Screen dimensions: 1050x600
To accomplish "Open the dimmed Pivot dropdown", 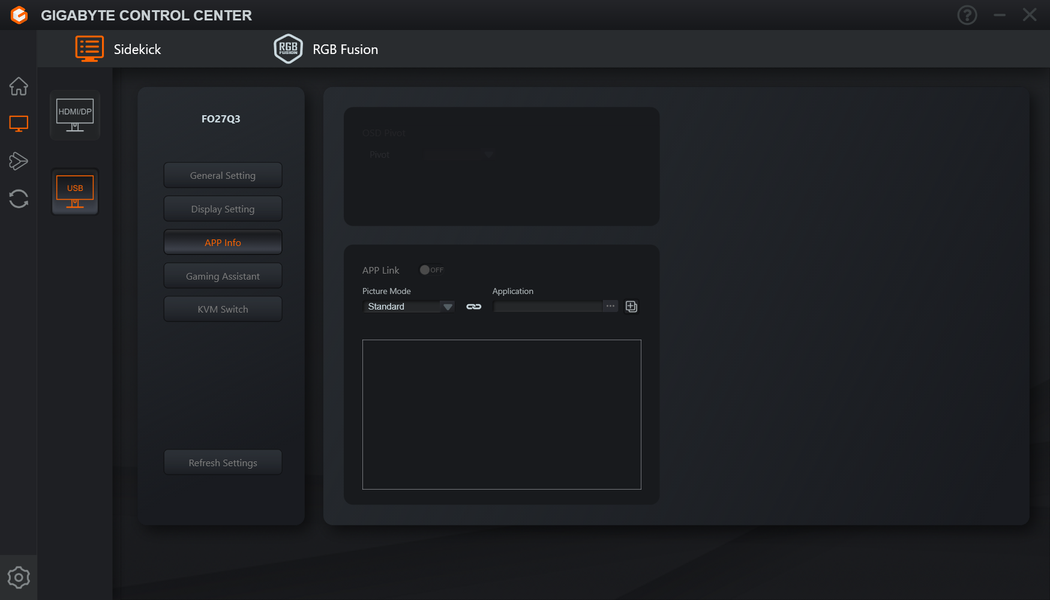I will [x=429, y=155].
